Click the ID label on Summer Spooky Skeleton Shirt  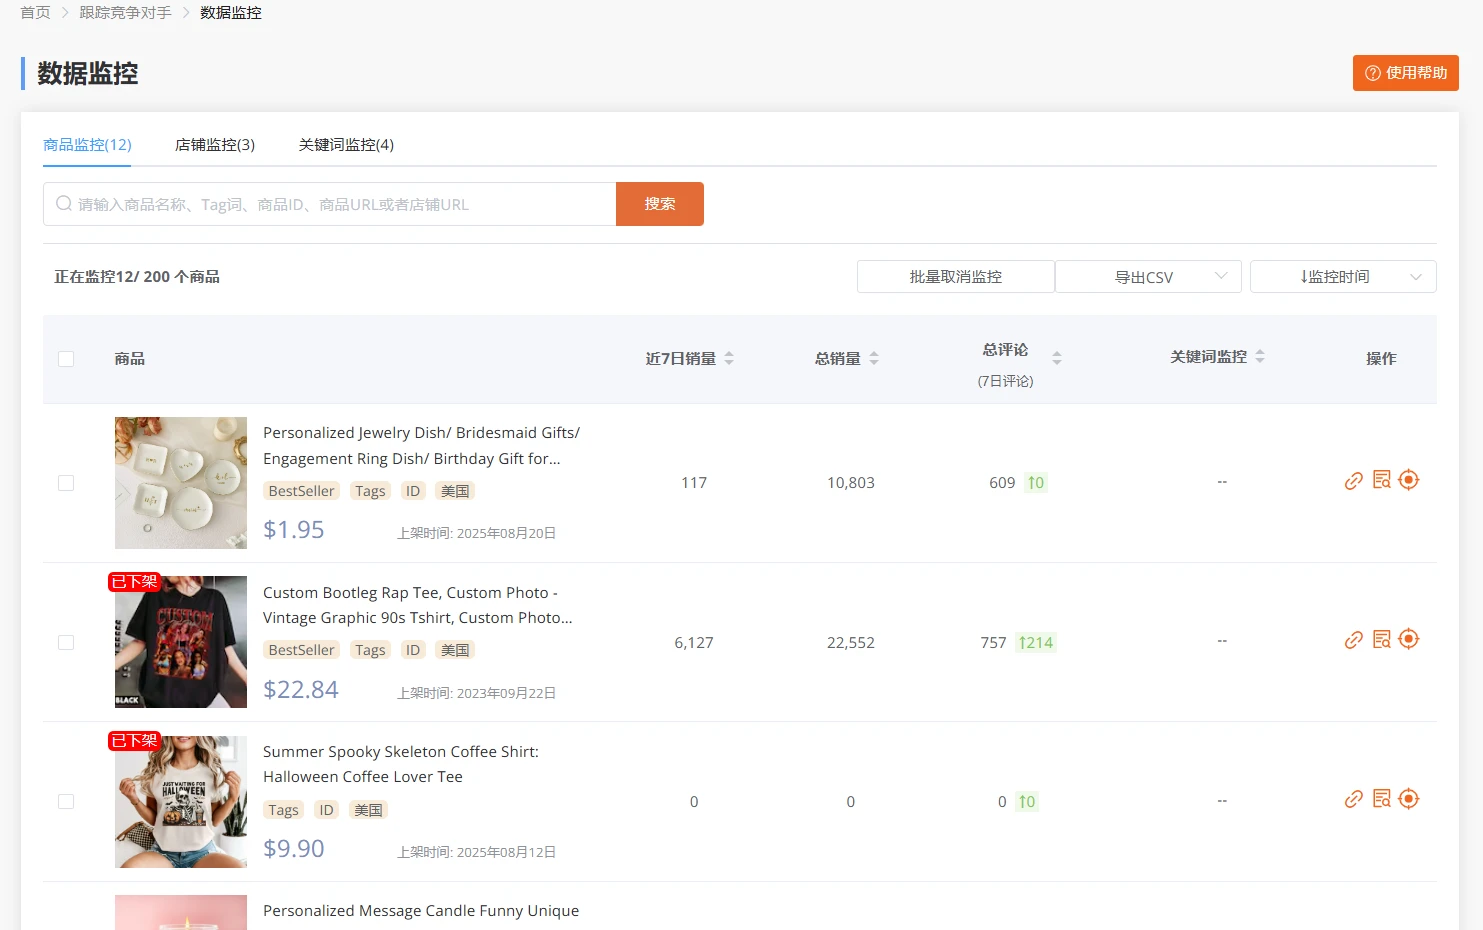pyautogui.click(x=326, y=810)
